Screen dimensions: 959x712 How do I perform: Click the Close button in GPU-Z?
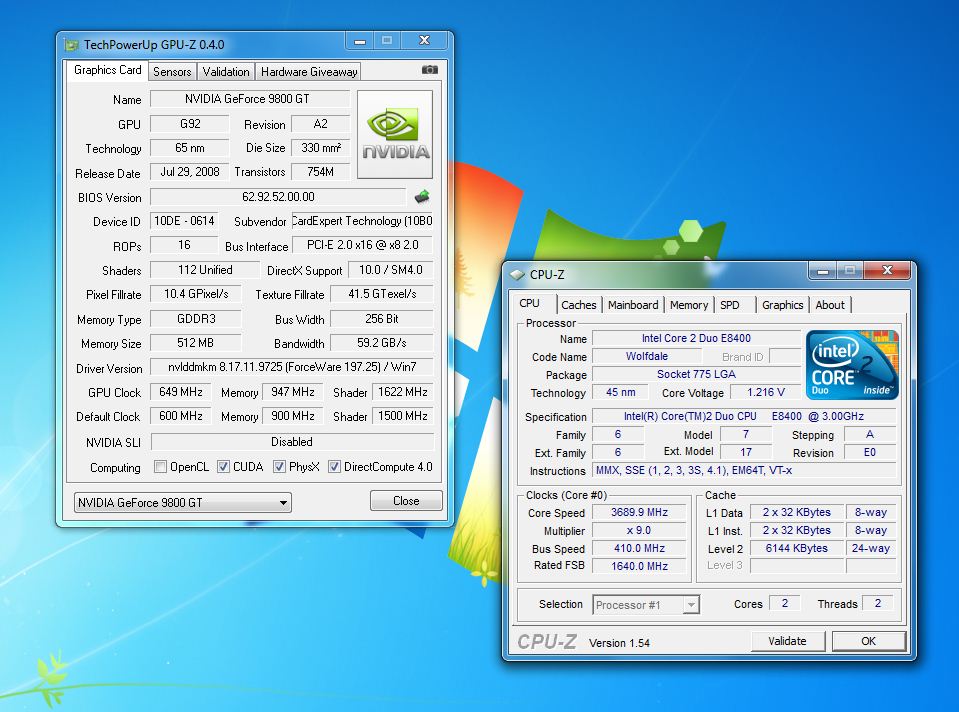click(x=406, y=501)
